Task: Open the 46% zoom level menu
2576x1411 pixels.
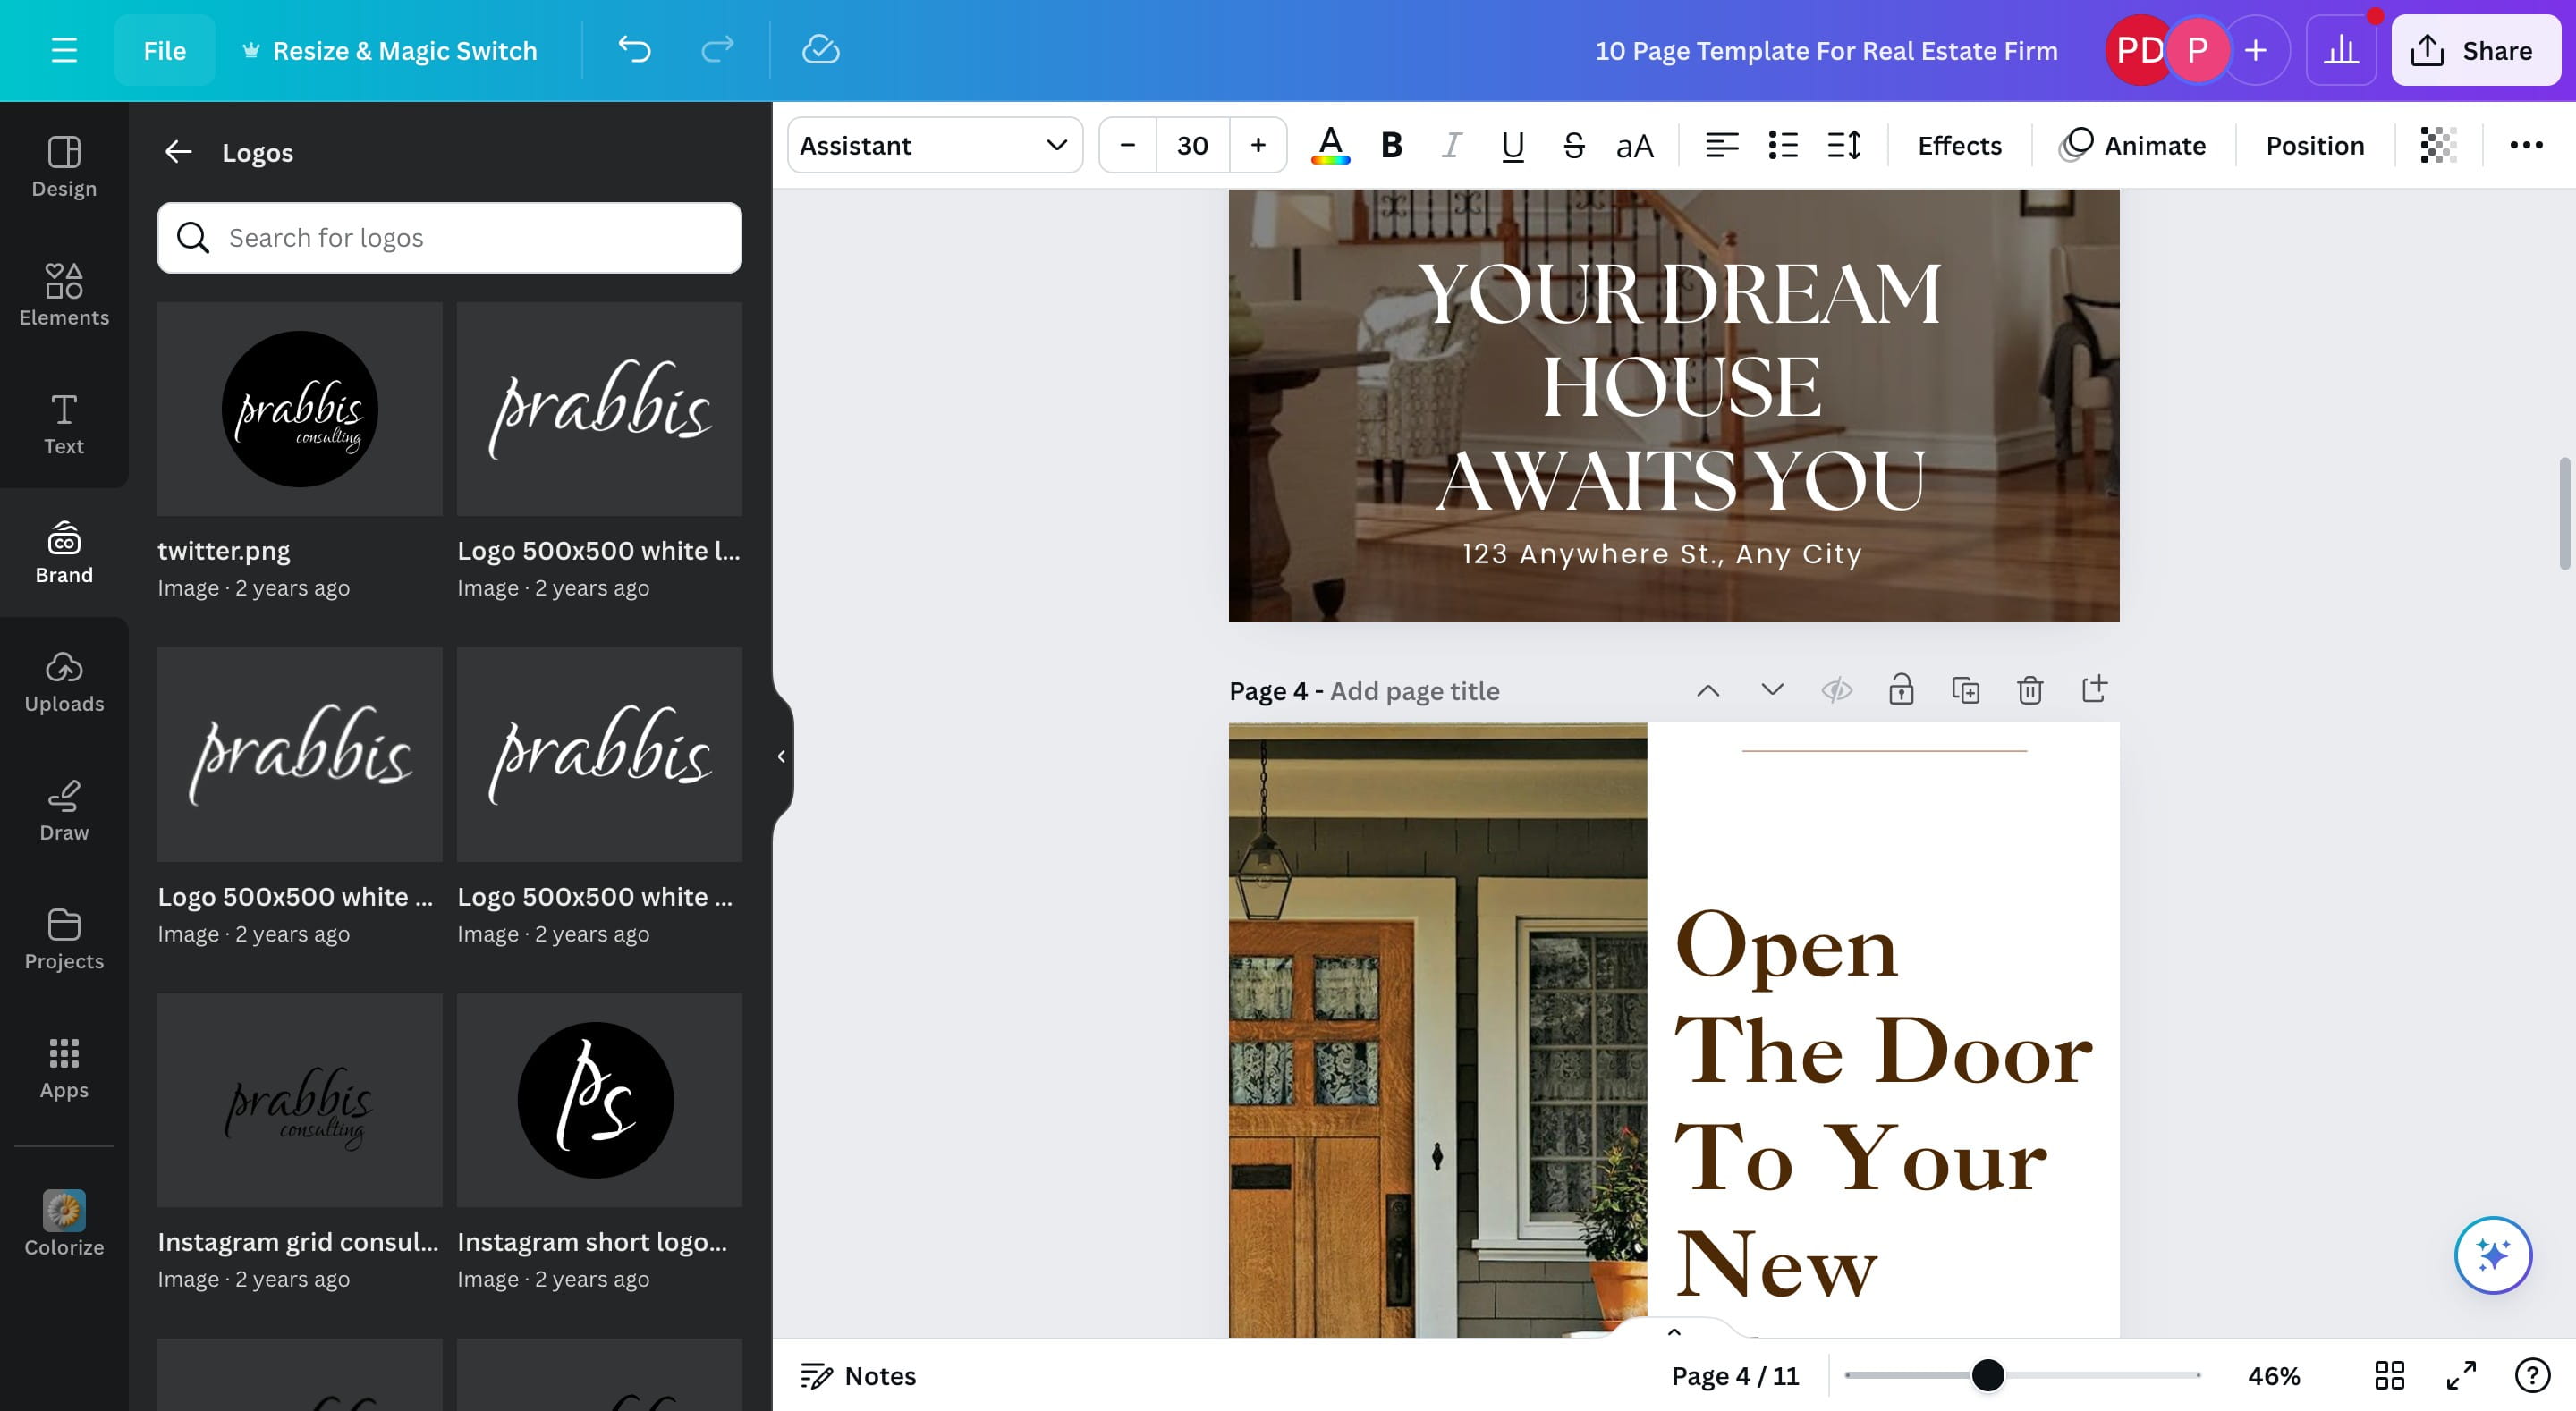Action: point(2273,1376)
